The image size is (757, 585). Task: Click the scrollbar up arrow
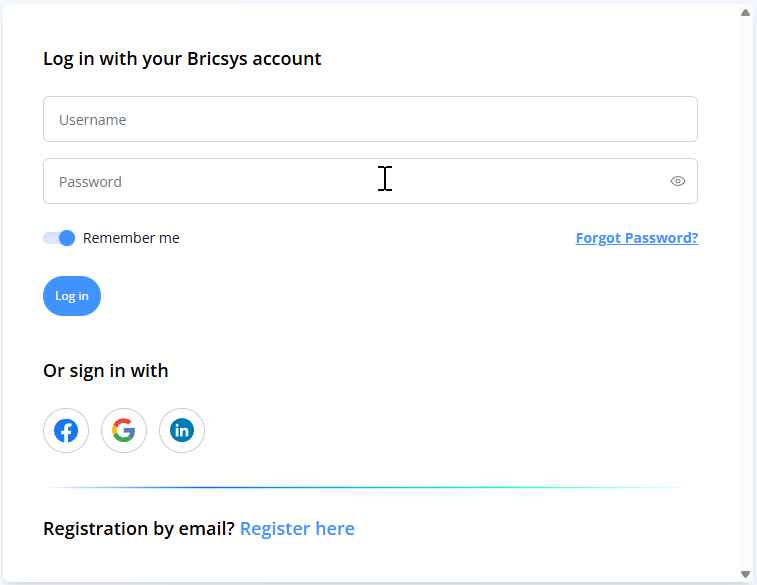(x=745, y=13)
